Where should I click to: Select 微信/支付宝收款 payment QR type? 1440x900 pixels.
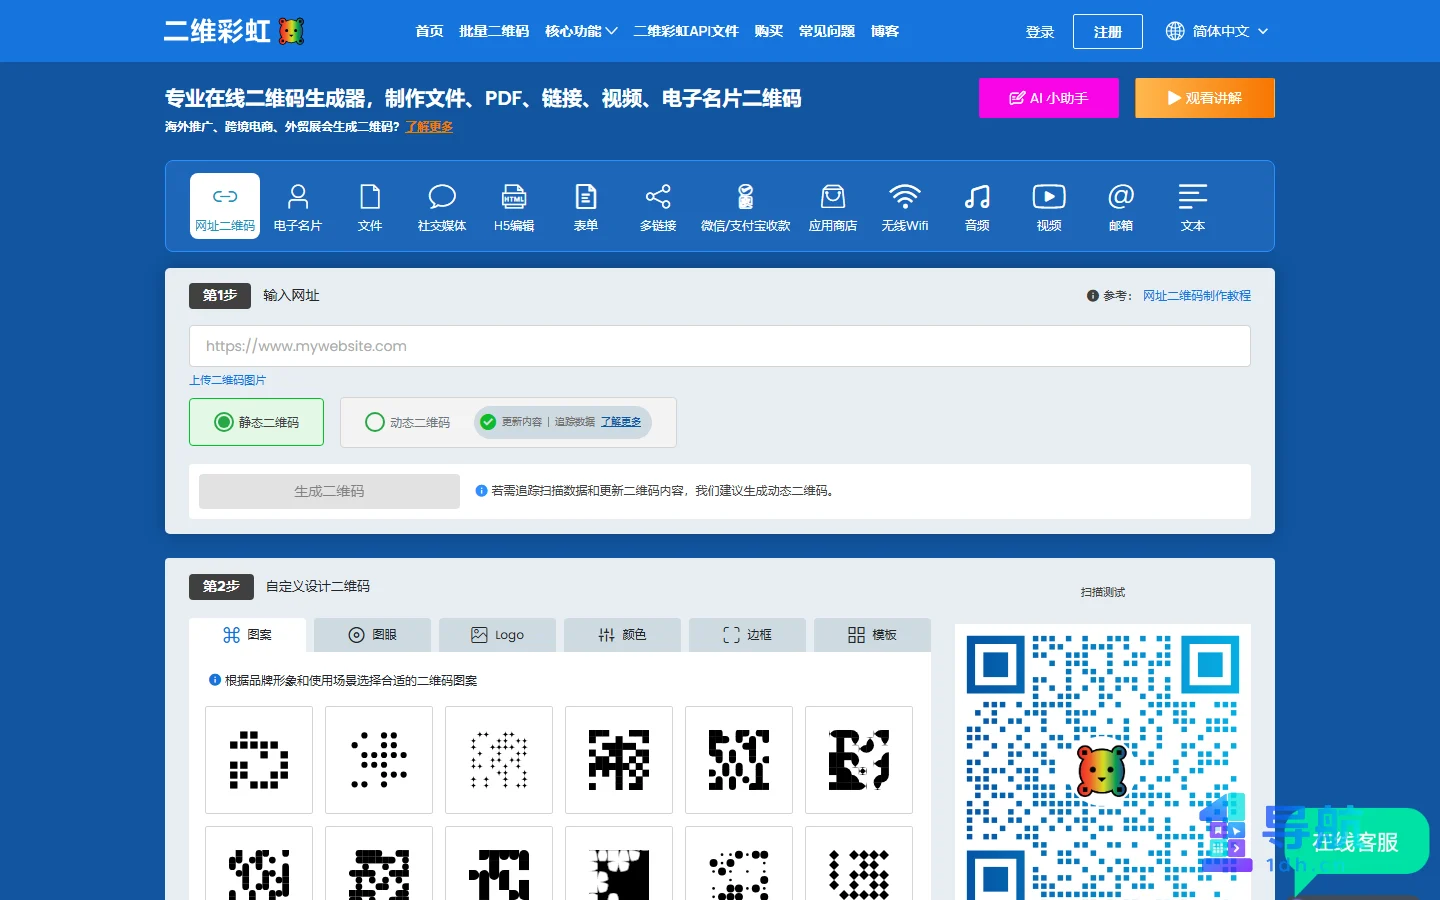pos(746,206)
